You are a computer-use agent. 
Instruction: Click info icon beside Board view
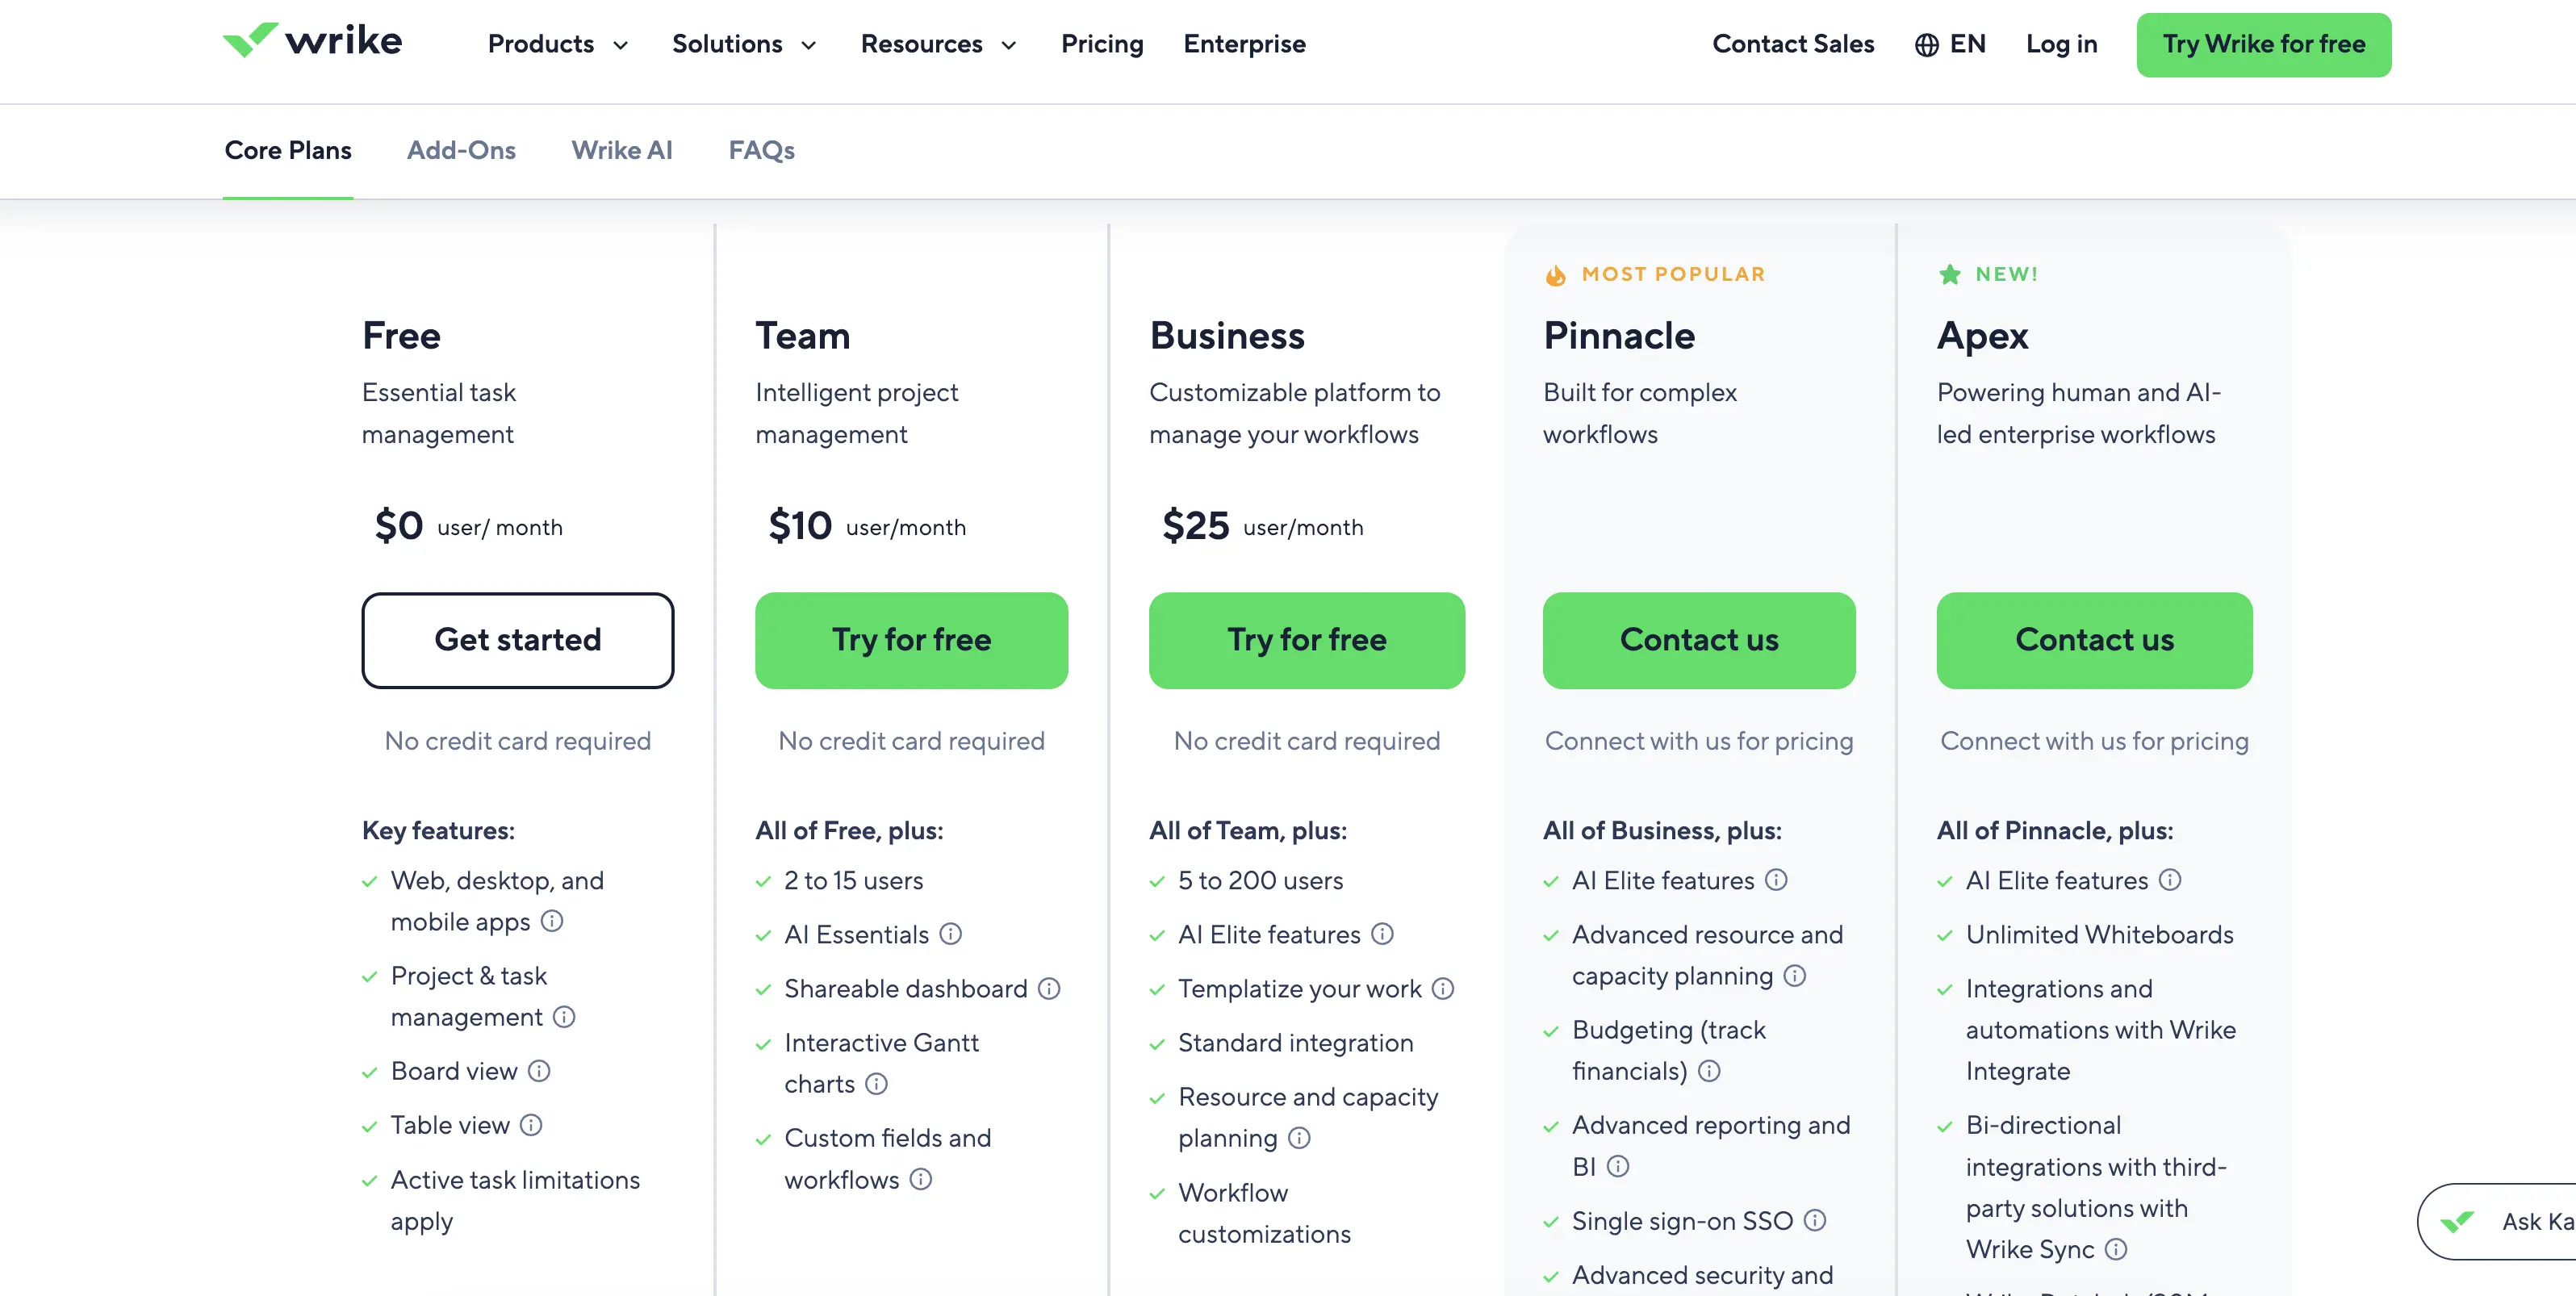click(539, 1071)
